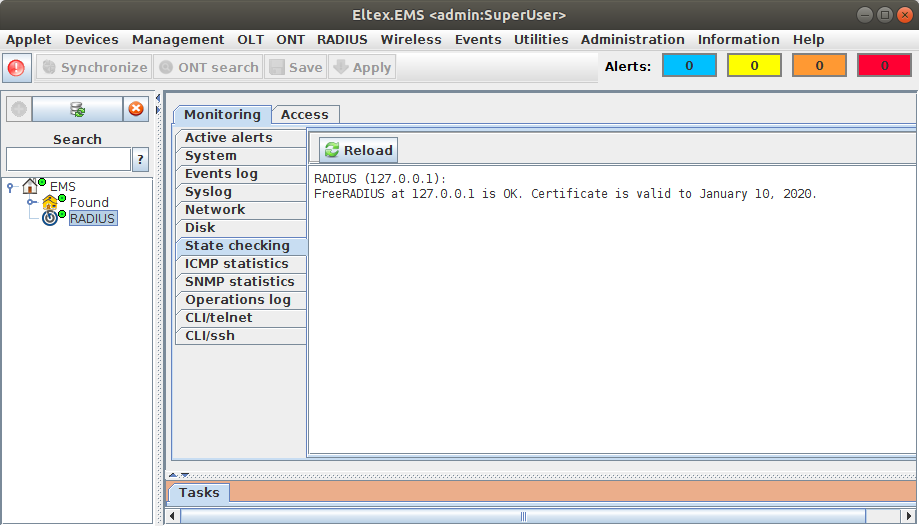Open the Wireless menu
Image resolution: width=919 pixels, height=526 pixels.
[x=411, y=39]
